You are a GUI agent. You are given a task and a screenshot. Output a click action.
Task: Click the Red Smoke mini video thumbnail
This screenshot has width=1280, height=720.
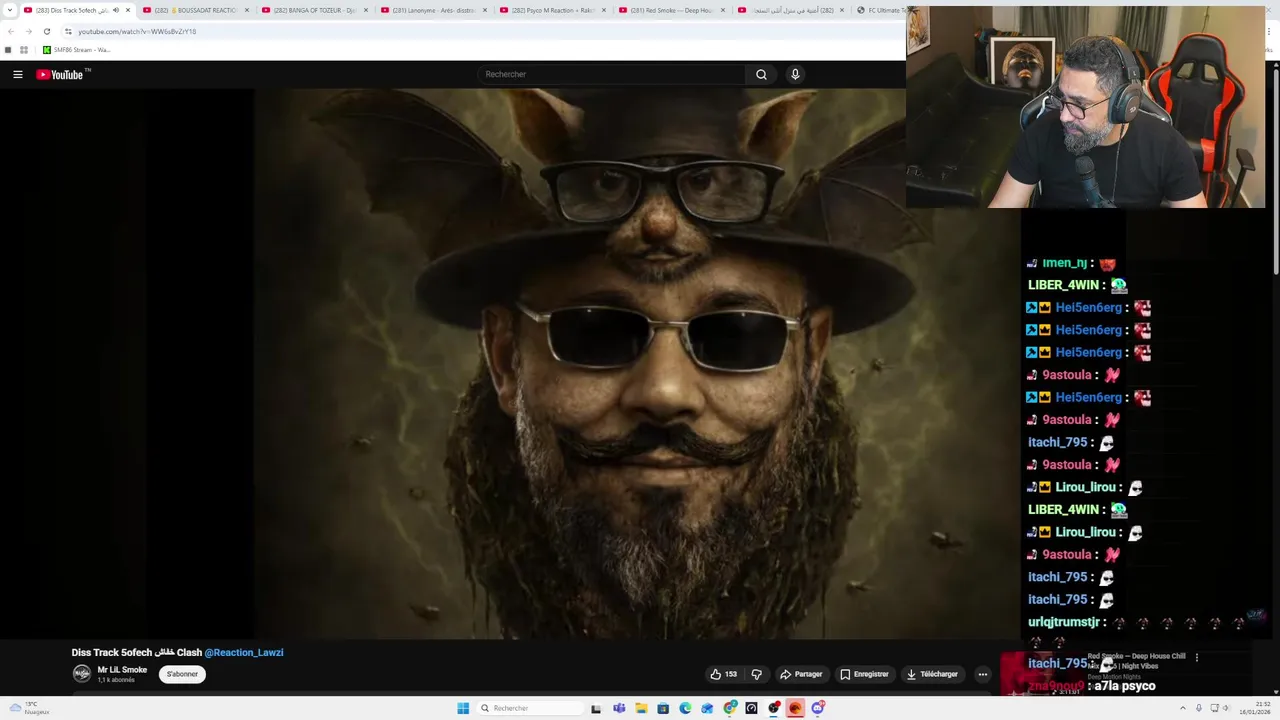pos(1041,672)
